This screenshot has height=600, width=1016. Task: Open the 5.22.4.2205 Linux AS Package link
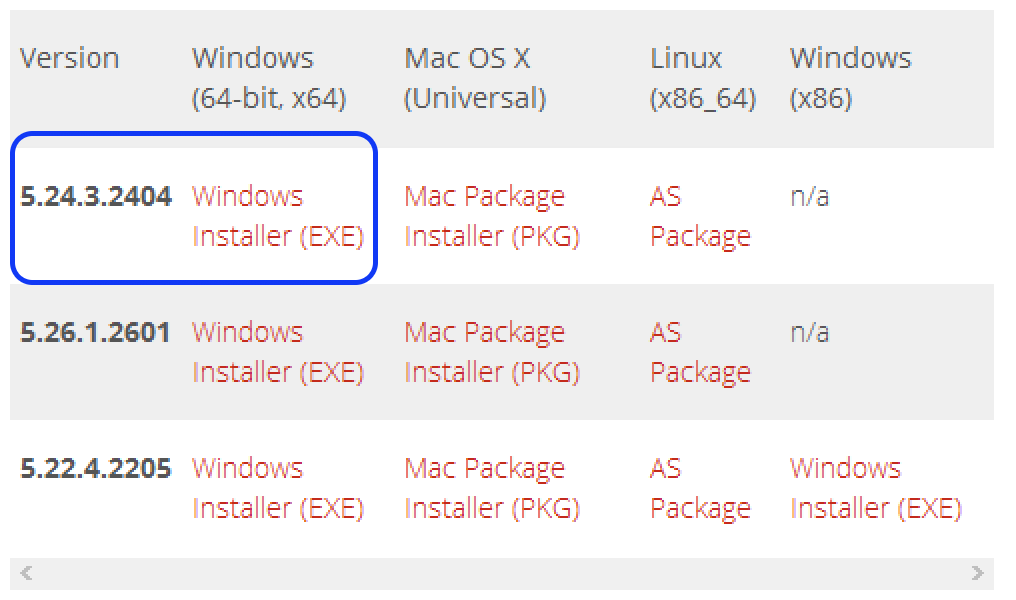[x=699, y=488]
